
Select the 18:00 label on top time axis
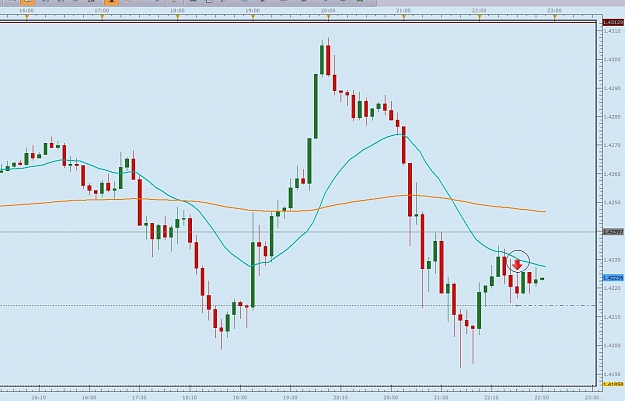[x=177, y=10]
